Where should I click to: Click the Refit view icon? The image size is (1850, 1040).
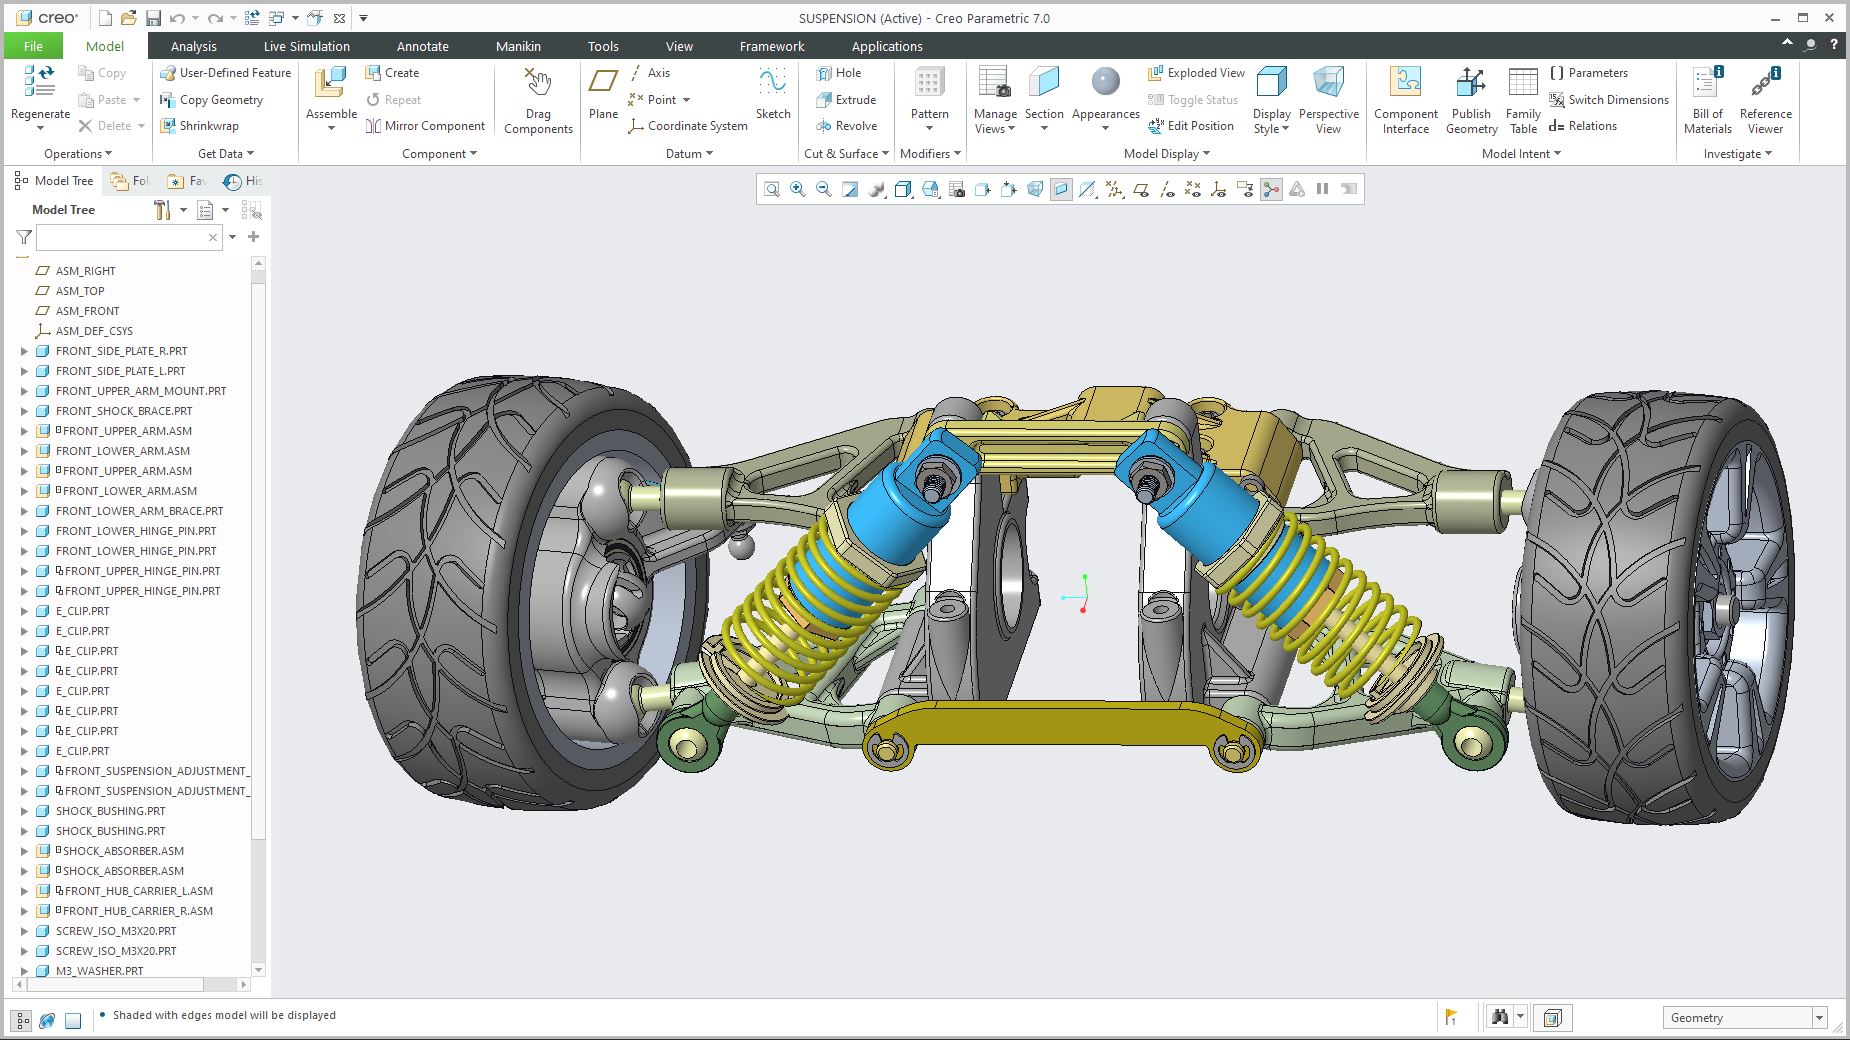tap(772, 189)
